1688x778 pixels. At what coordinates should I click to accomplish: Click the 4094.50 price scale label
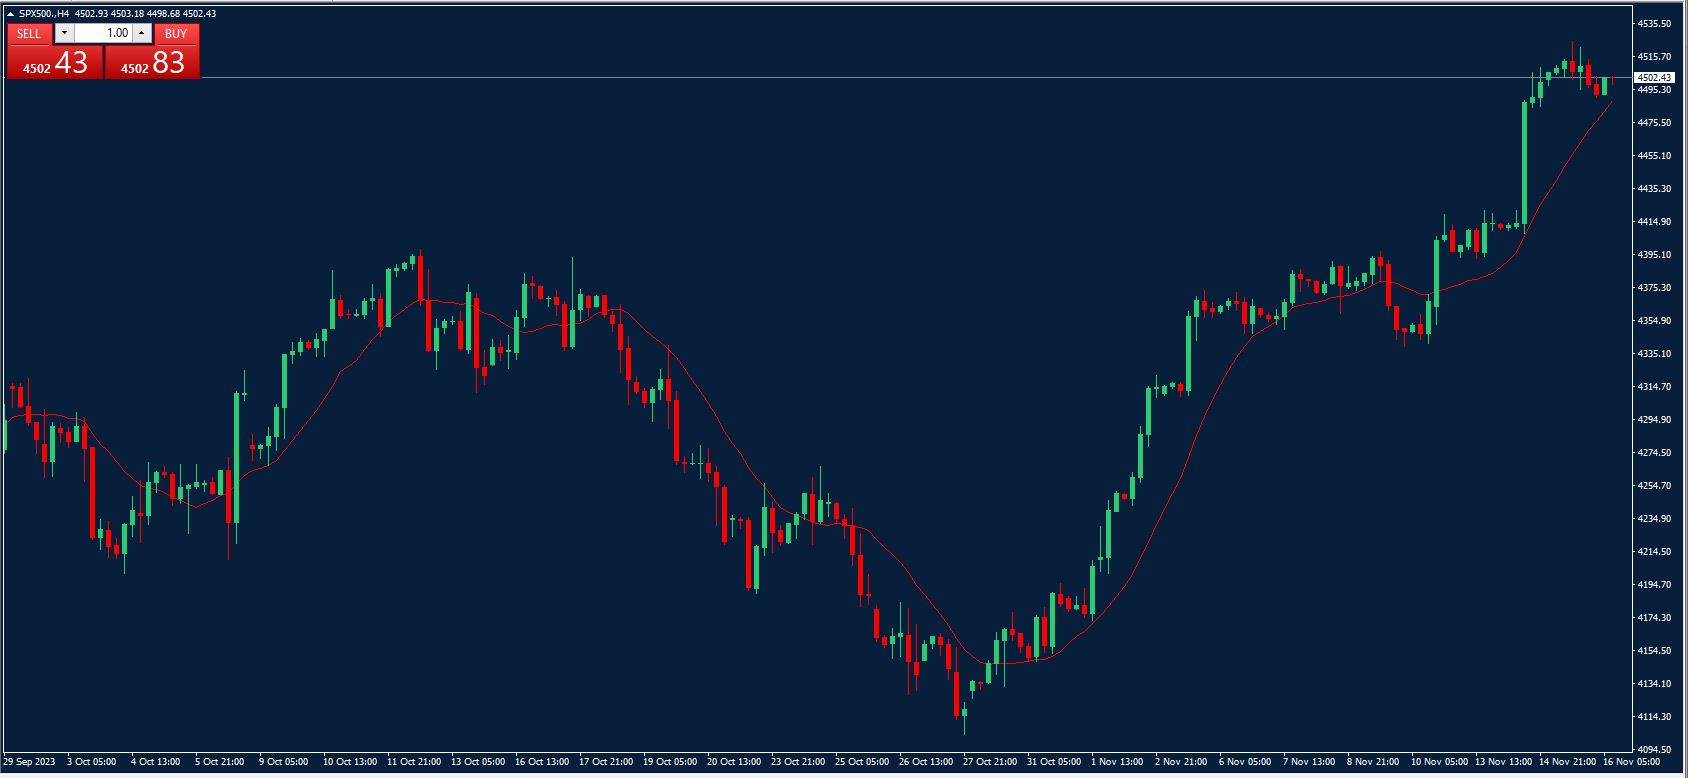coord(1654,749)
